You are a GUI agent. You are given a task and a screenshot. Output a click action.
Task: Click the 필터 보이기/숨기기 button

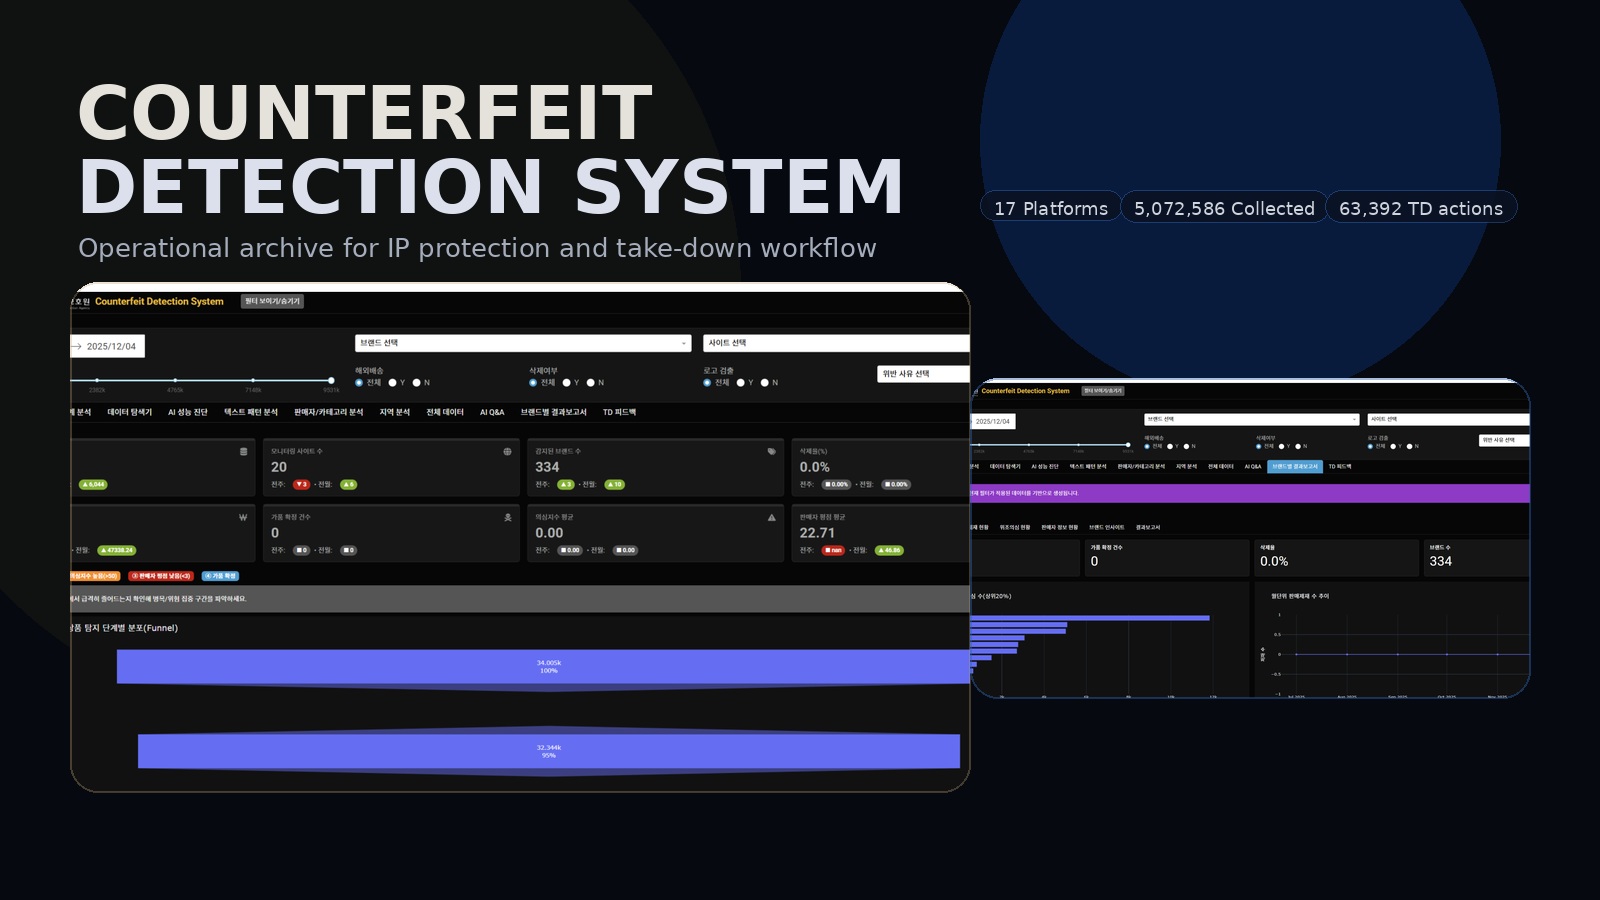tap(273, 301)
